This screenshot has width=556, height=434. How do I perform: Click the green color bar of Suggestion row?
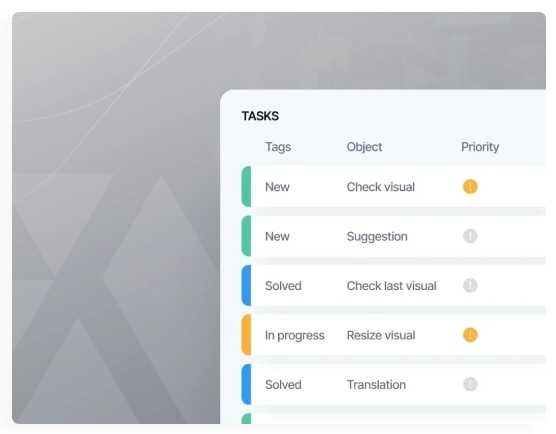coord(246,236)
